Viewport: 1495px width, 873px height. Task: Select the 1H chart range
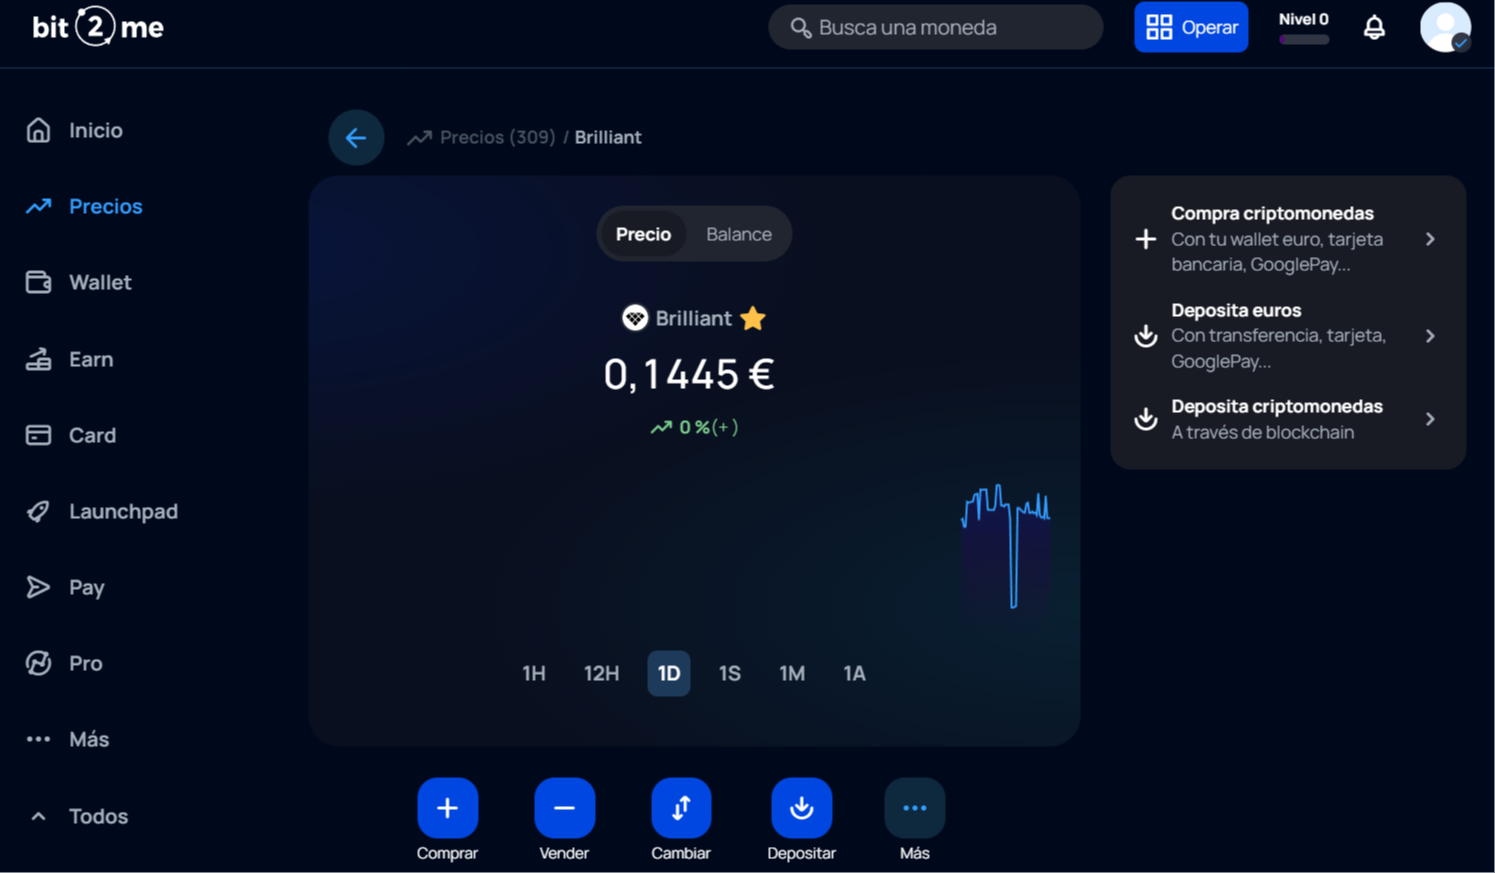click(534, 673)
